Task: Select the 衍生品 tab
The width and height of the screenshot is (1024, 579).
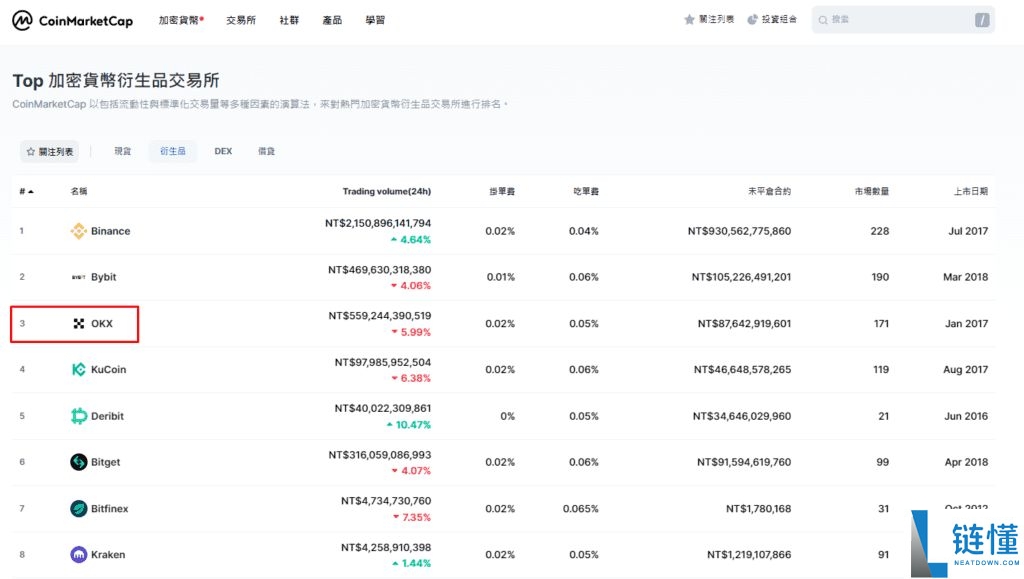Action: coord(172,151)
